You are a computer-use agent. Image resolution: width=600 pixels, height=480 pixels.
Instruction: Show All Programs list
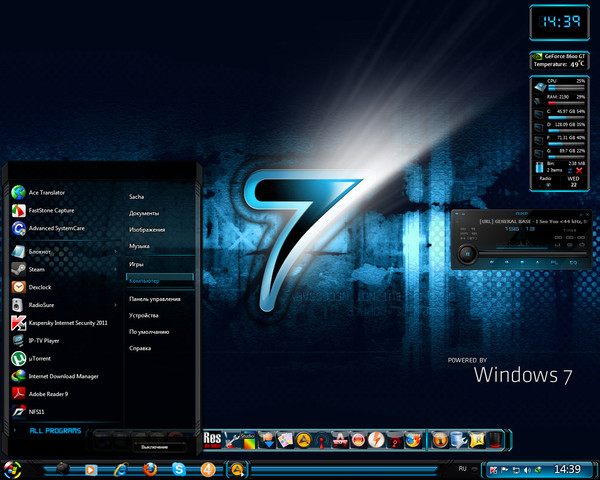tap(55, 431)
